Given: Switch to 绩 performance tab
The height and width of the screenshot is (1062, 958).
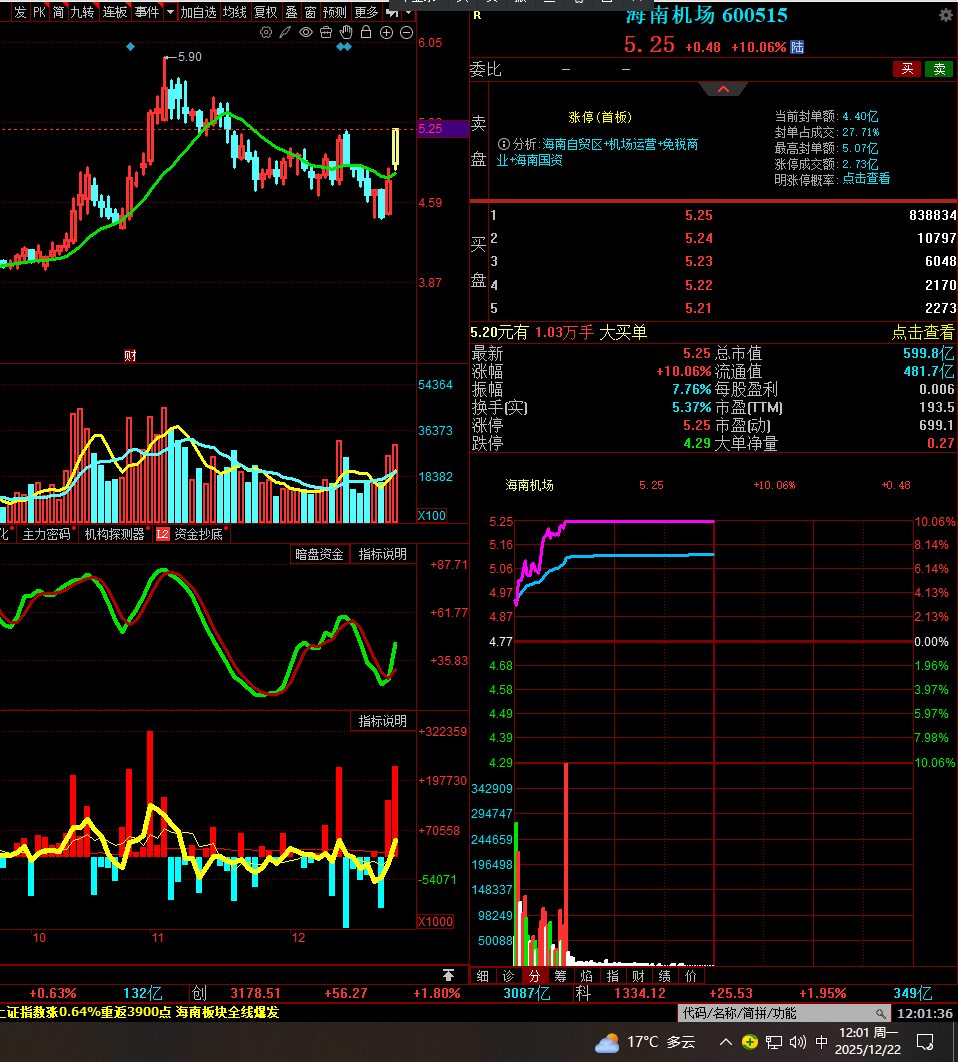Looking at the screenshot, I should pos(665,975).
